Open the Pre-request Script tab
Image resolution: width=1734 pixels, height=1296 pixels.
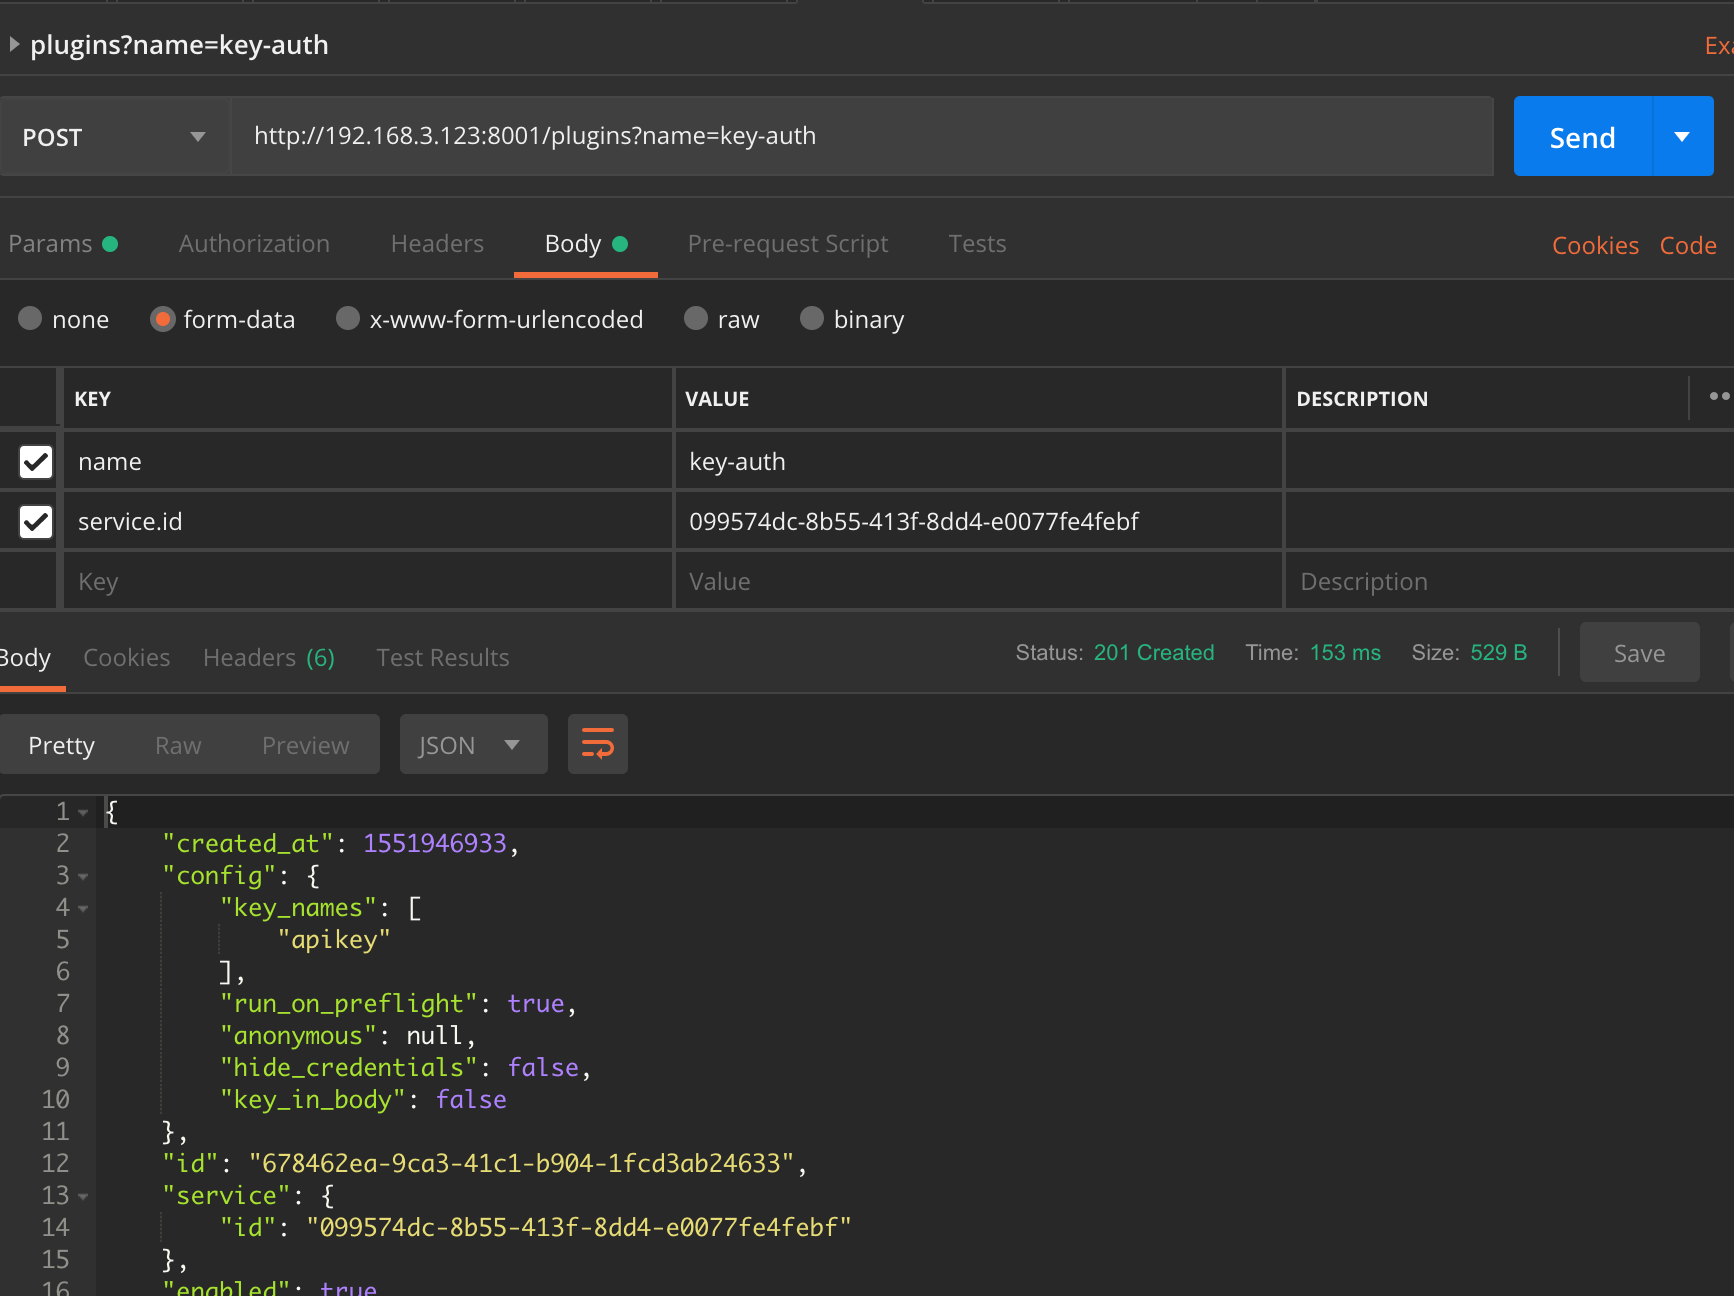pyautogui.click(x=788, y=244)
